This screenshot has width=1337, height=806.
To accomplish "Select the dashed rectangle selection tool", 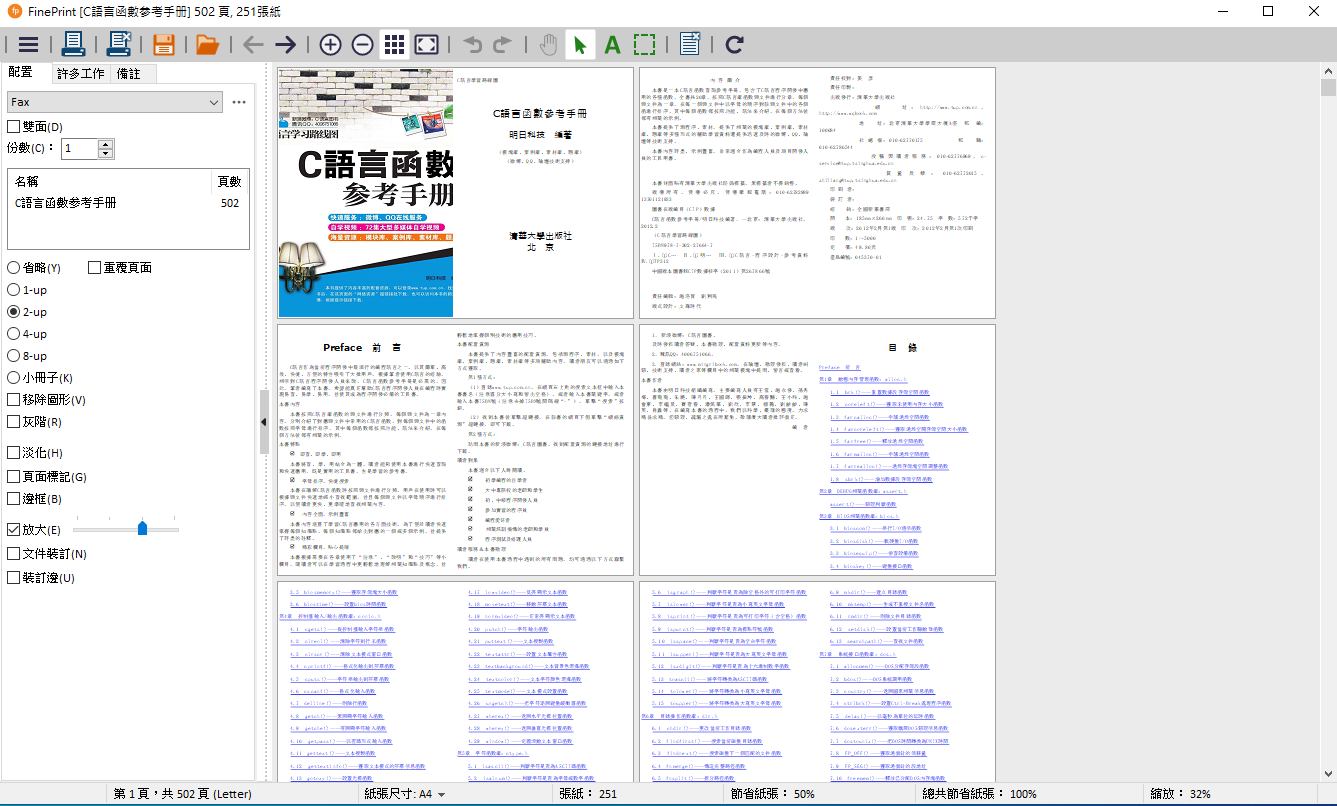I will point(645,44).
